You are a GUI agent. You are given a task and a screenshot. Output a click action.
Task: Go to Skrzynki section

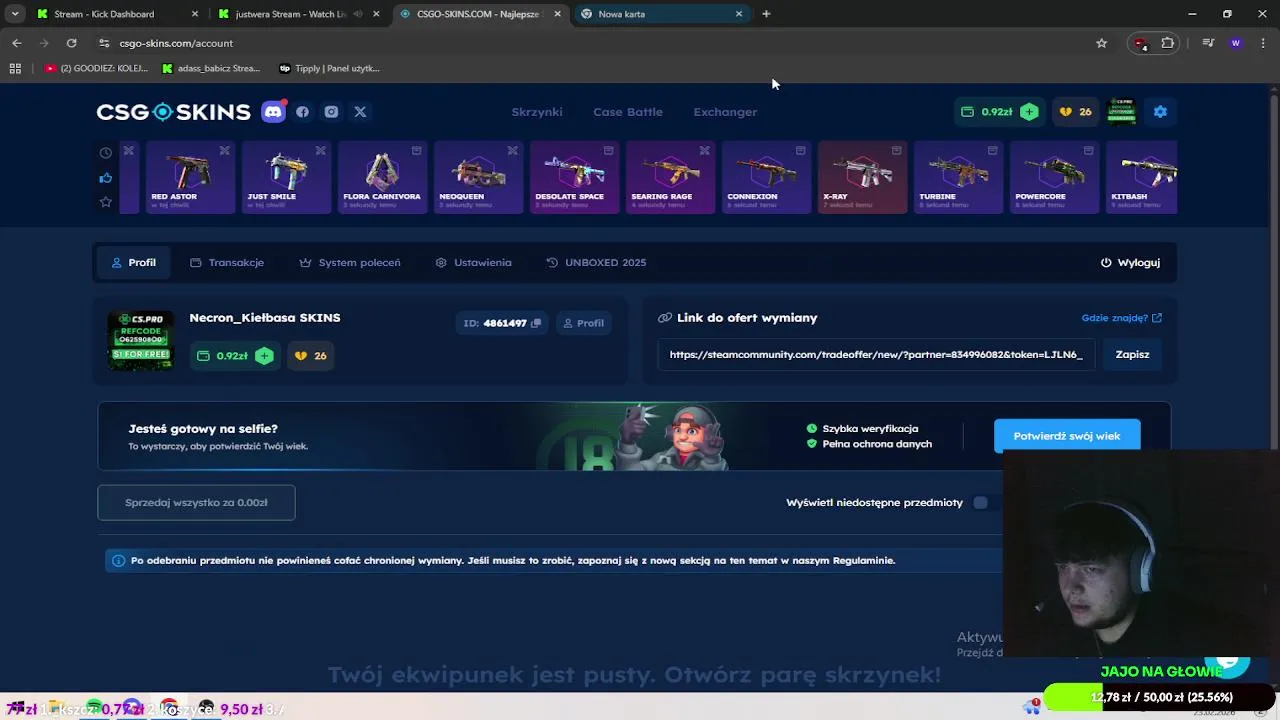tap(537, 112)
